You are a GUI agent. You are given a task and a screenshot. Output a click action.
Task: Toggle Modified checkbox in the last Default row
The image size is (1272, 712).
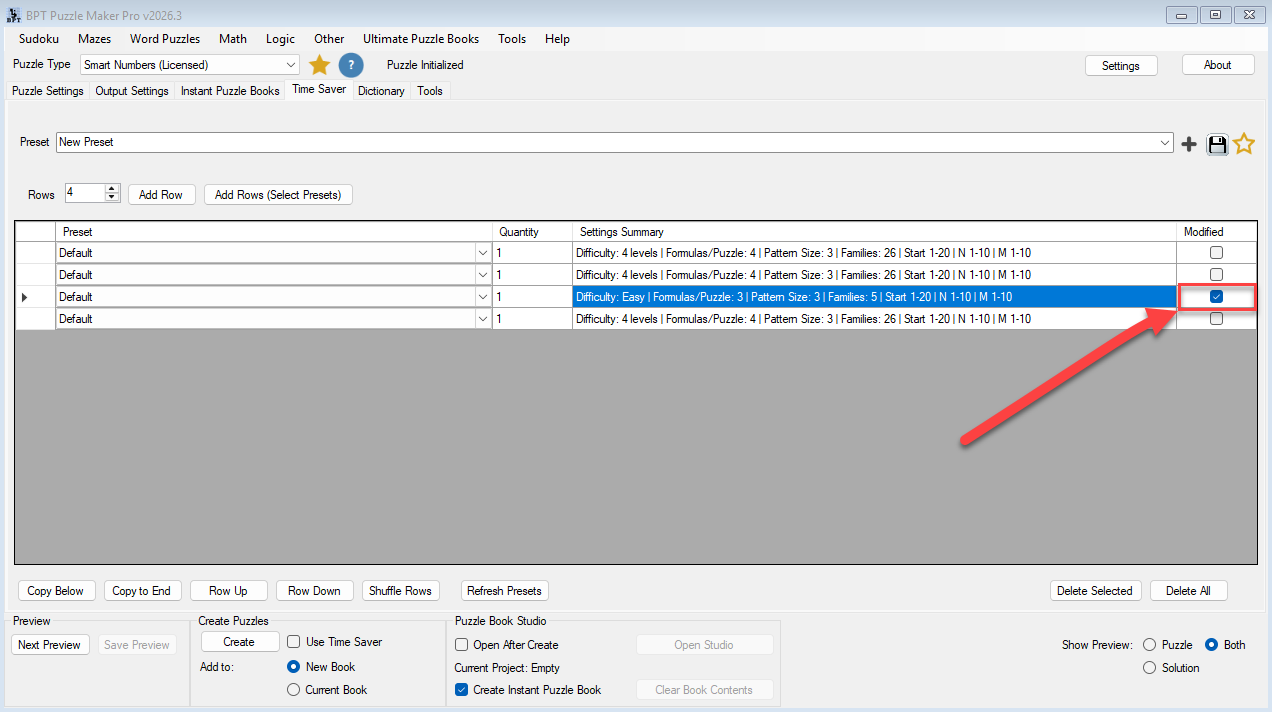click(x=1216, y=319)
